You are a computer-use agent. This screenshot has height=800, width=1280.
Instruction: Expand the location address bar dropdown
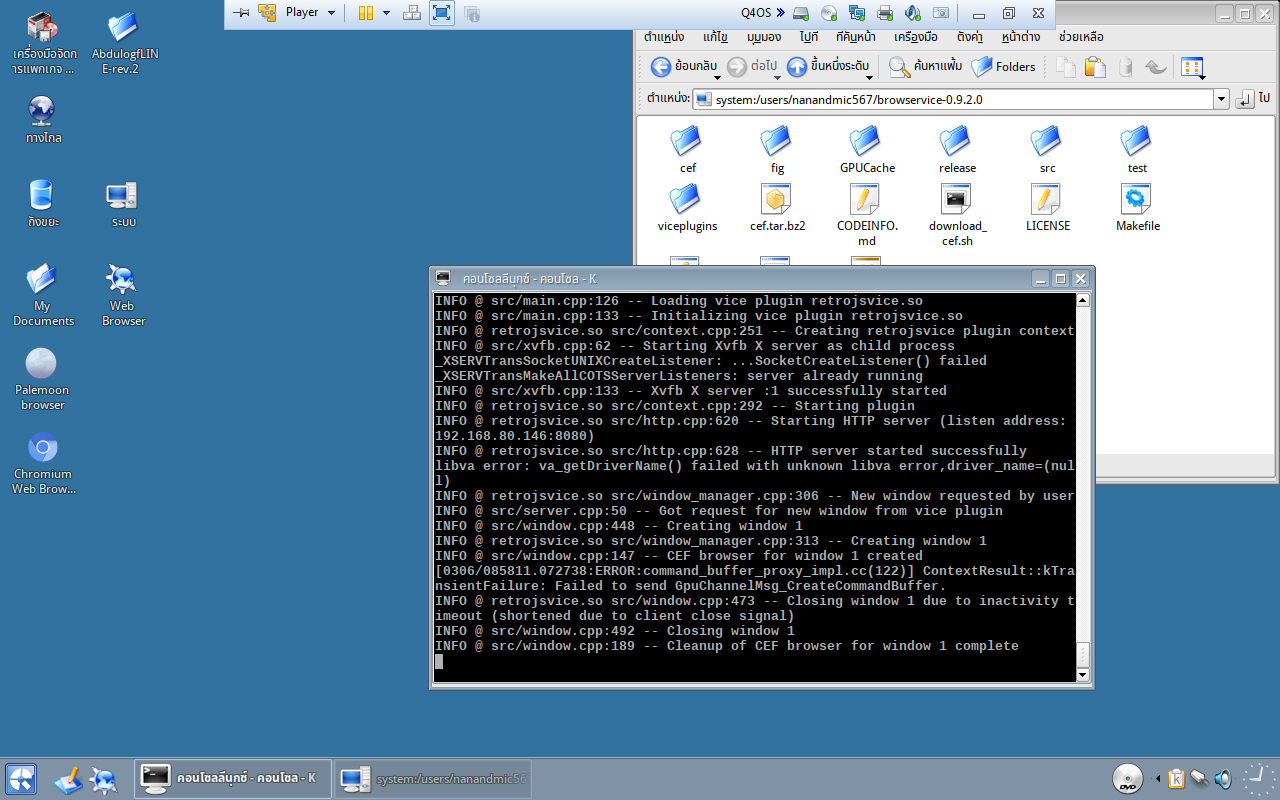1221,99
